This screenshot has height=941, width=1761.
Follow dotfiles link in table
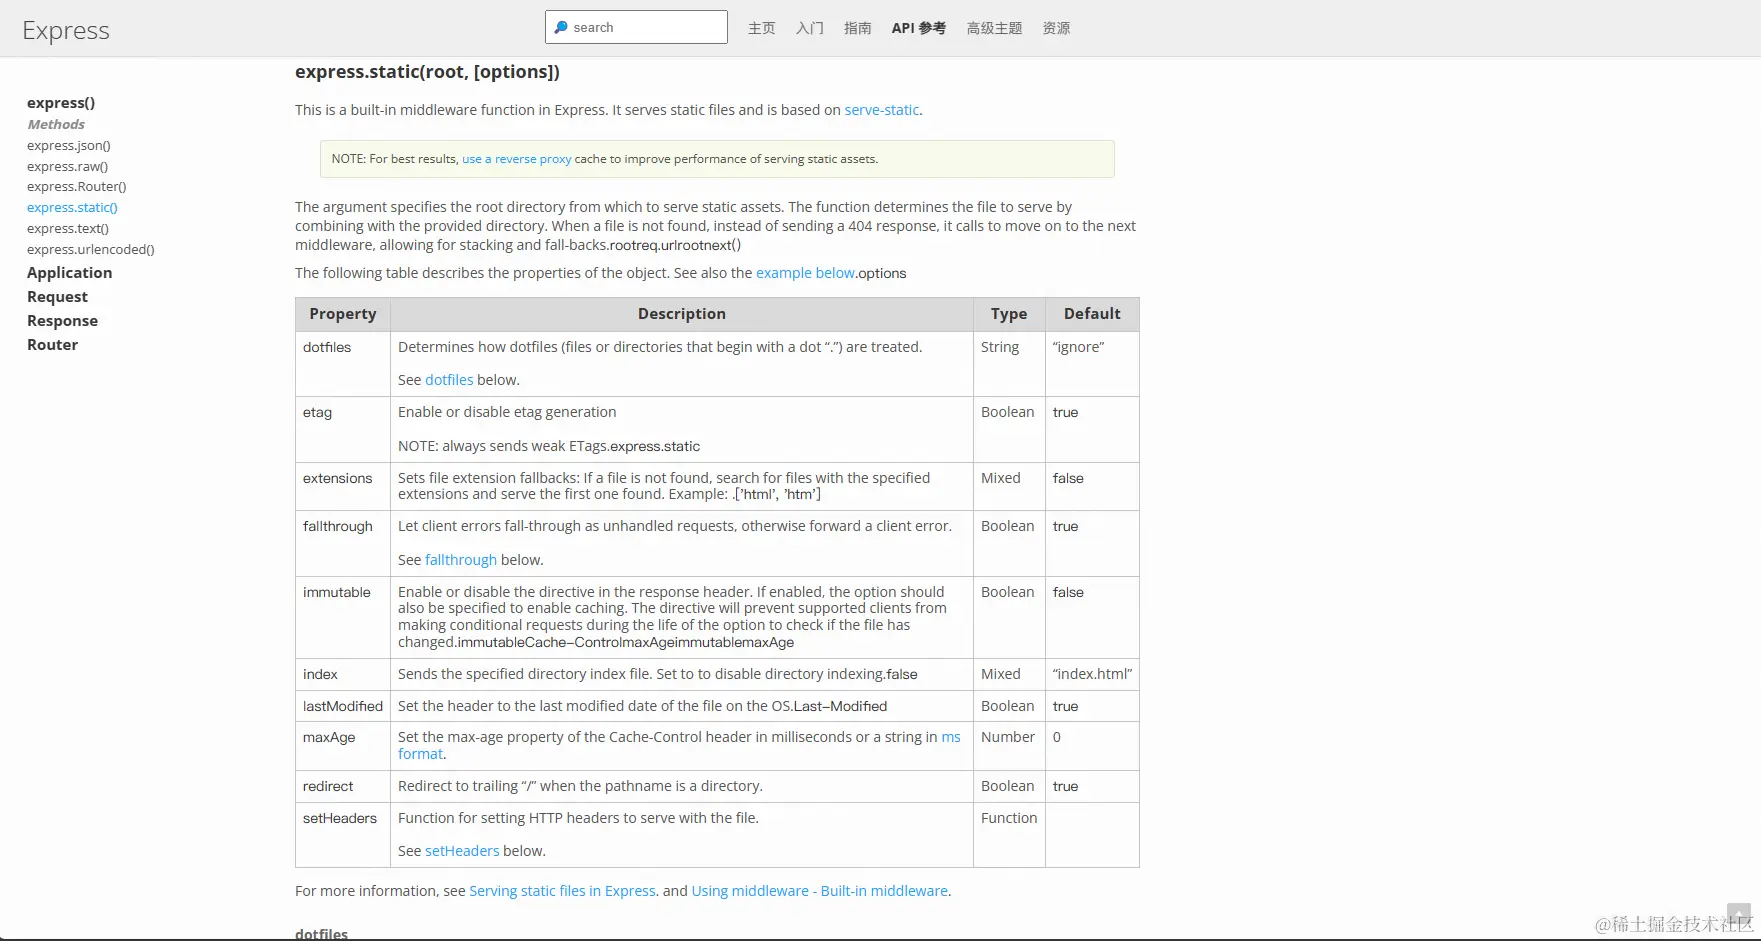coord(449,380)
